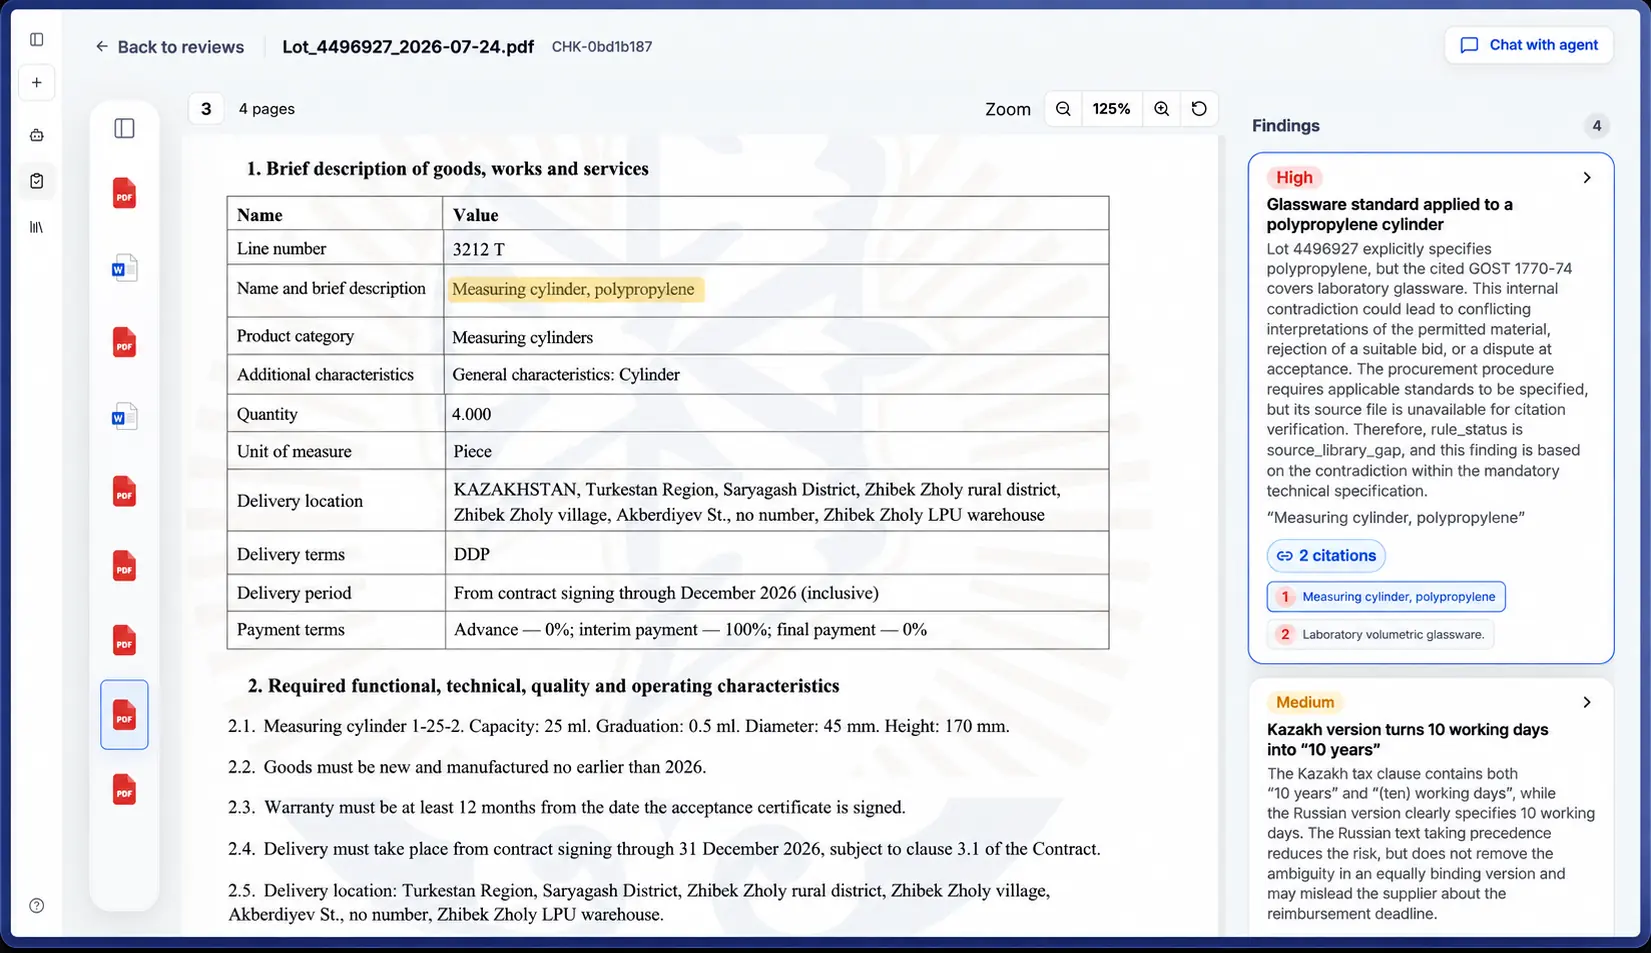Click Glassware standard finding title
1651x953 pixels.
1389,214
